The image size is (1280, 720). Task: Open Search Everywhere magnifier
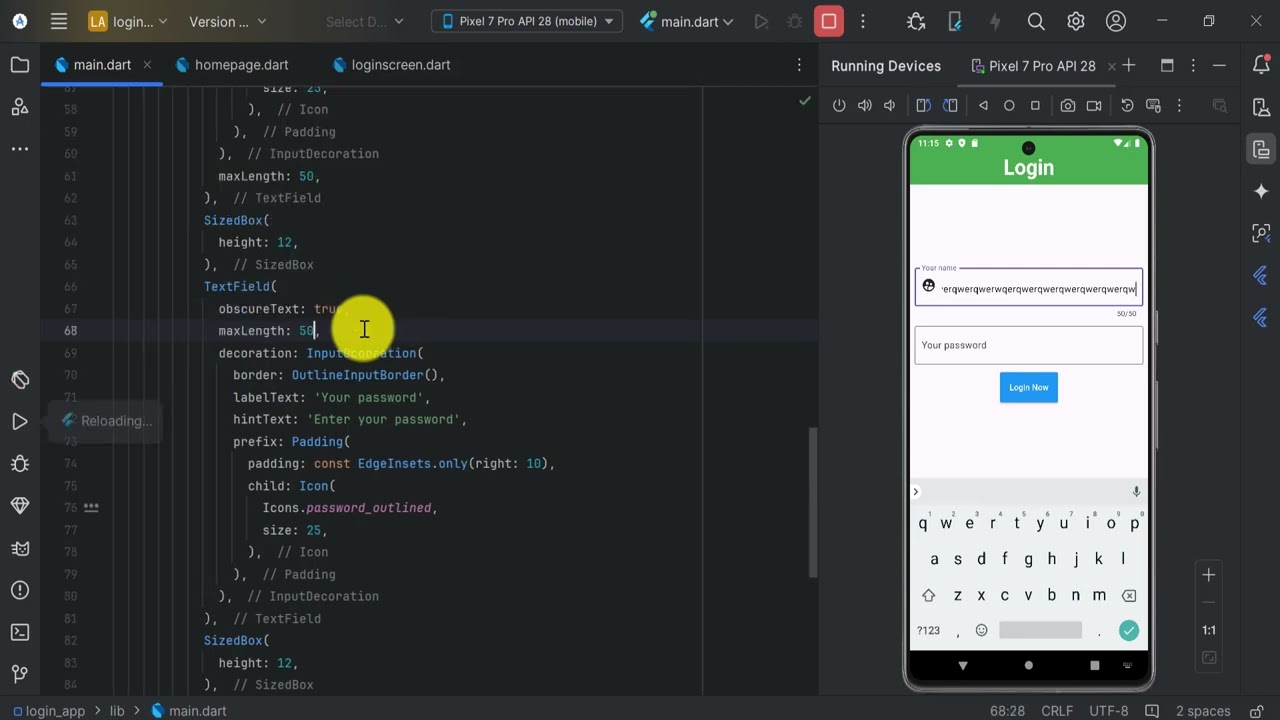pyautogui.click(x=1036, y=21)
